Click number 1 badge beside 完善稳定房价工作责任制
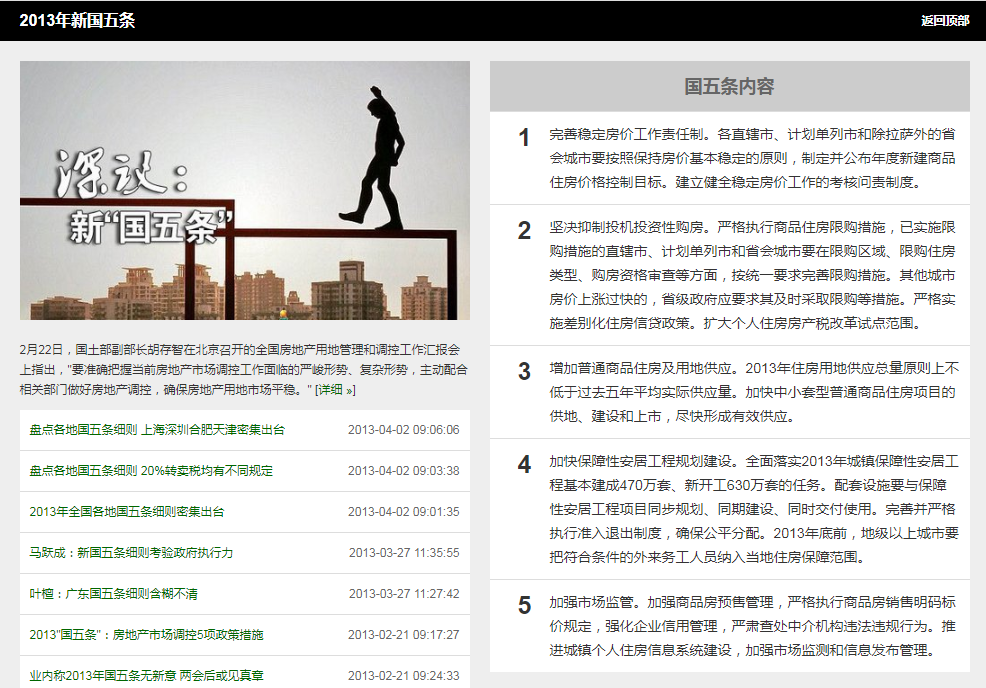Viewport: 986px width, 688px height. pyautogui.click(x=524, y=138)
